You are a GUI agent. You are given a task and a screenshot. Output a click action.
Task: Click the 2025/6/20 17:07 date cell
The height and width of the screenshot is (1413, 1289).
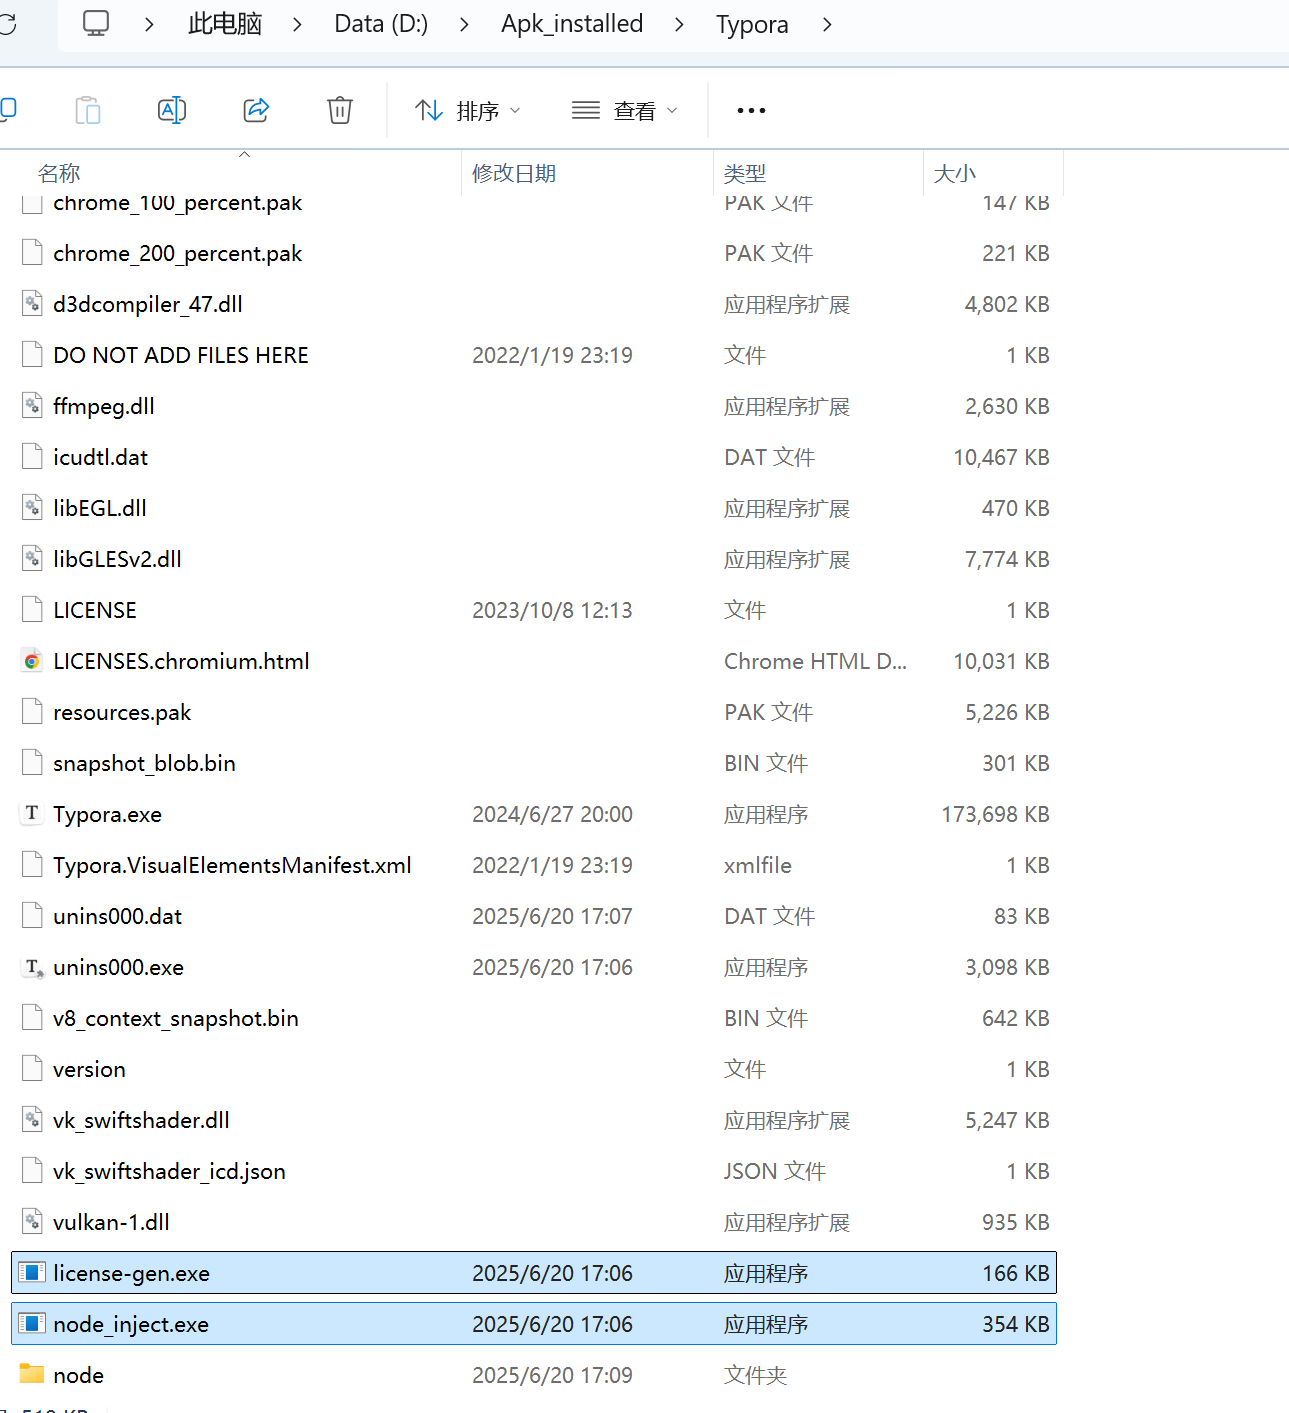[x=552, y=916]
